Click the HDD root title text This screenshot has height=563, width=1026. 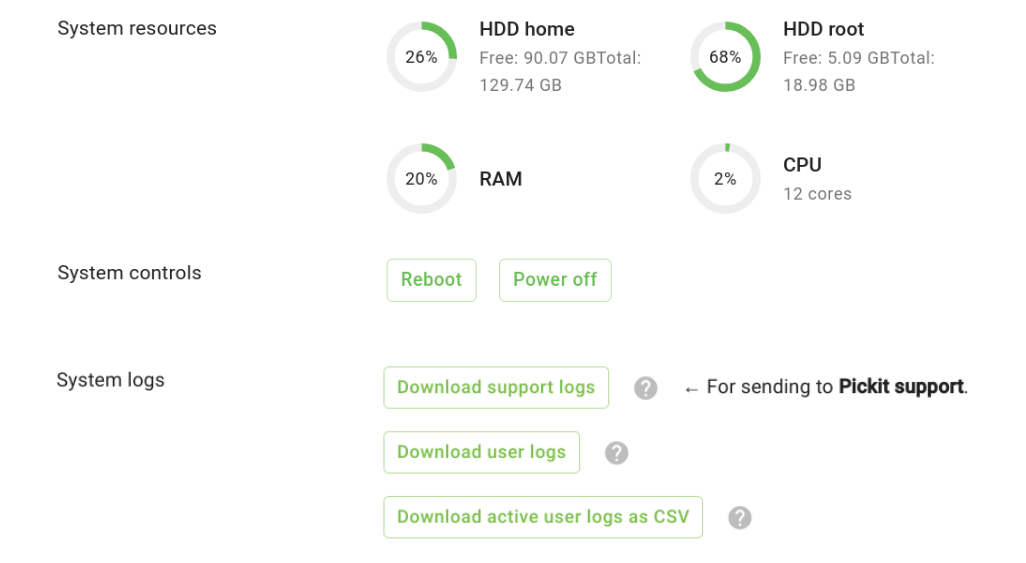823,29
